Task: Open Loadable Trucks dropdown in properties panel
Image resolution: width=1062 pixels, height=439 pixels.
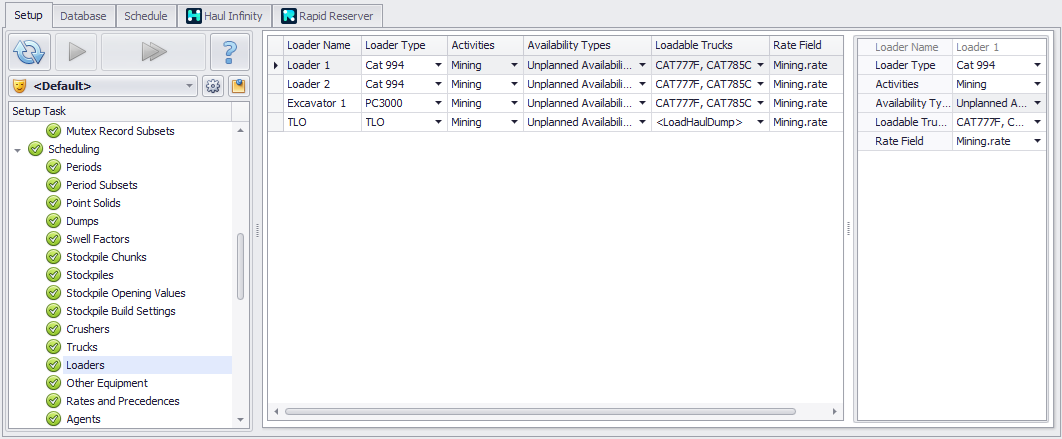Action: coord(1037,122)
